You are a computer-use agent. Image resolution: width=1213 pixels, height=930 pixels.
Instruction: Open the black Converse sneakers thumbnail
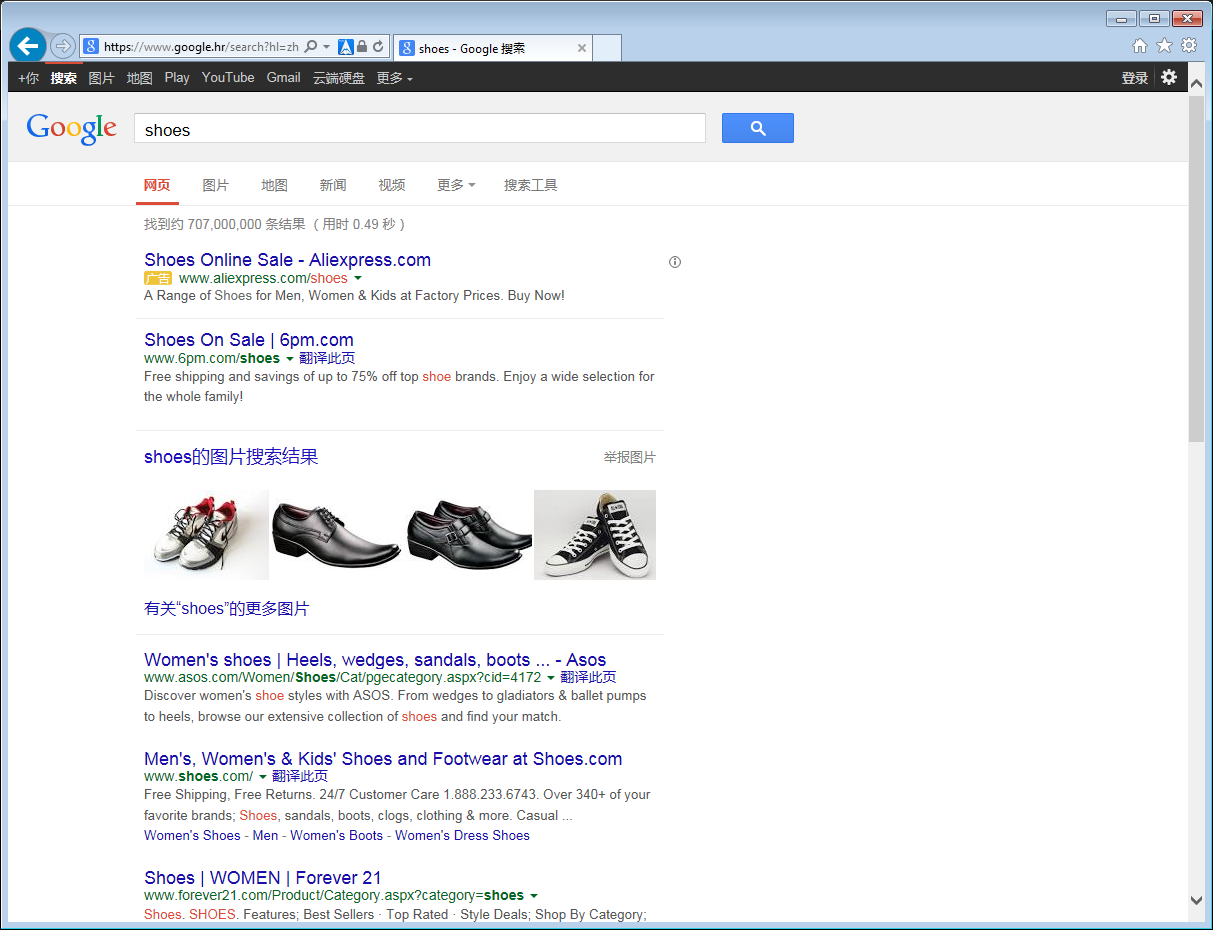pyautogui.click(x=595, y=535)
